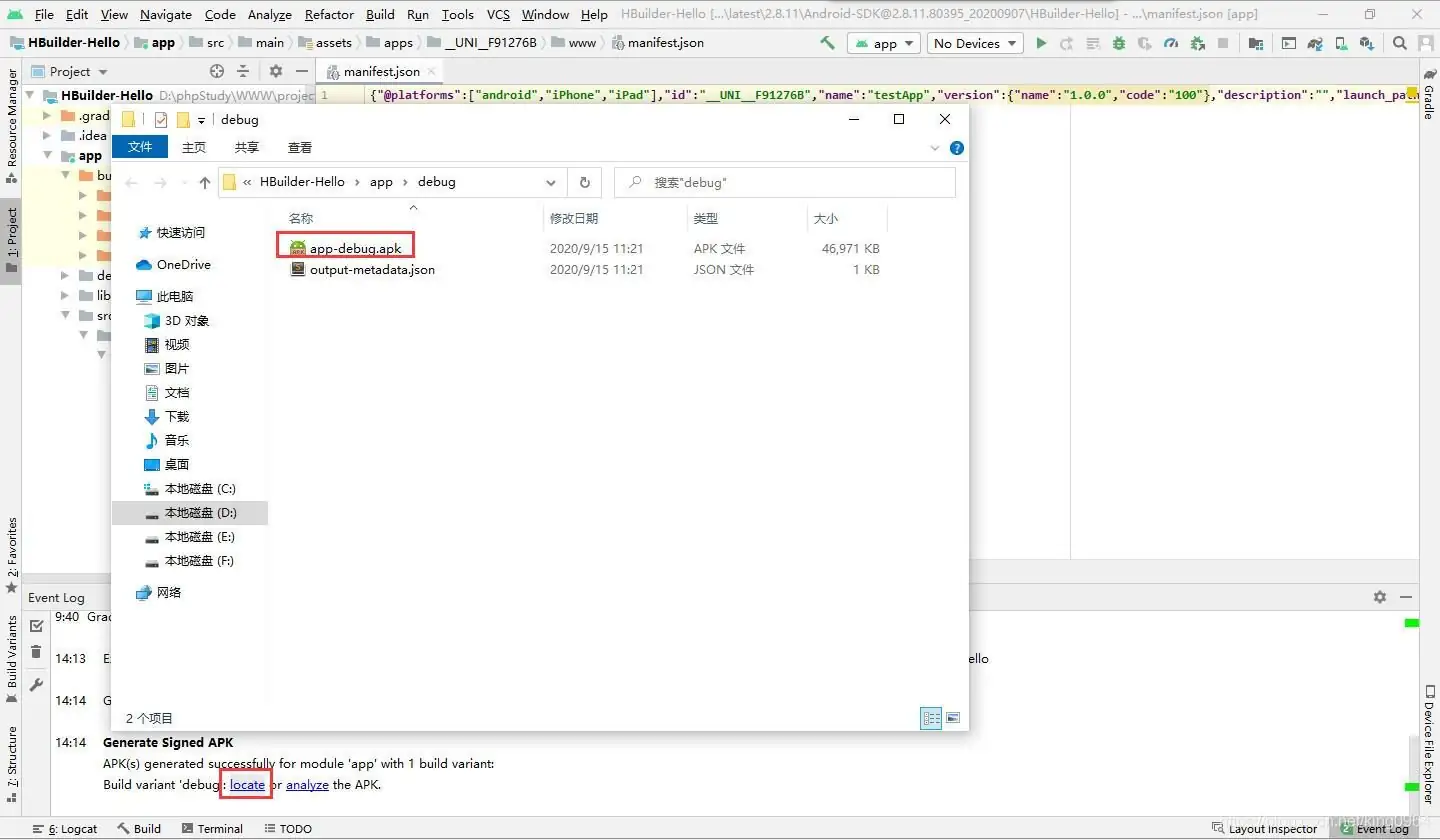Open Search Everywhere with the magnifier icon
Screen dimensions: 1440x840
point(1399,43)
